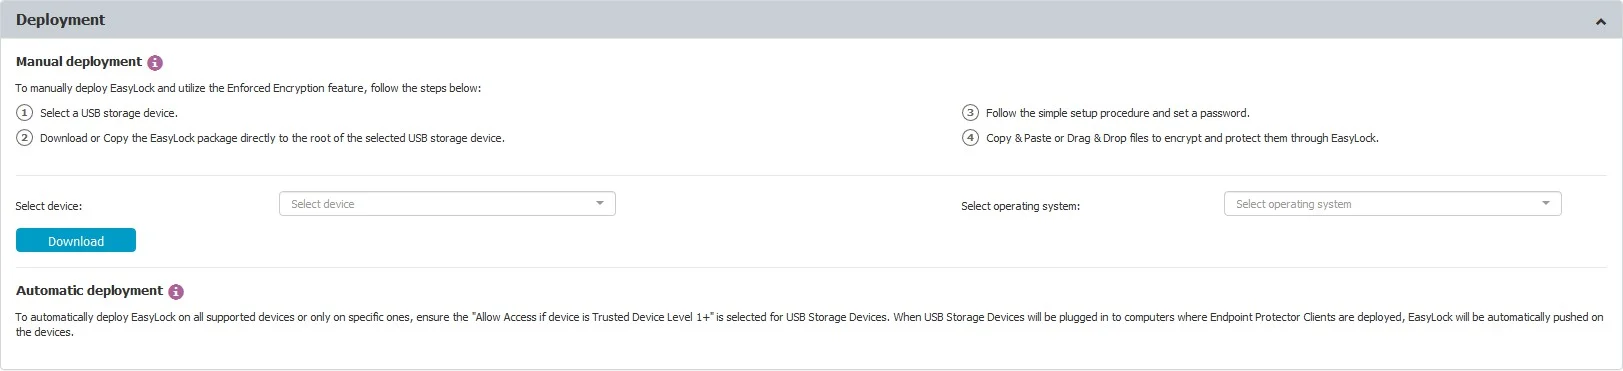The width and height of the screenshot is (1623, 371).
Task: Click the Automatic deployment info icon
Action: coord(176,291)
